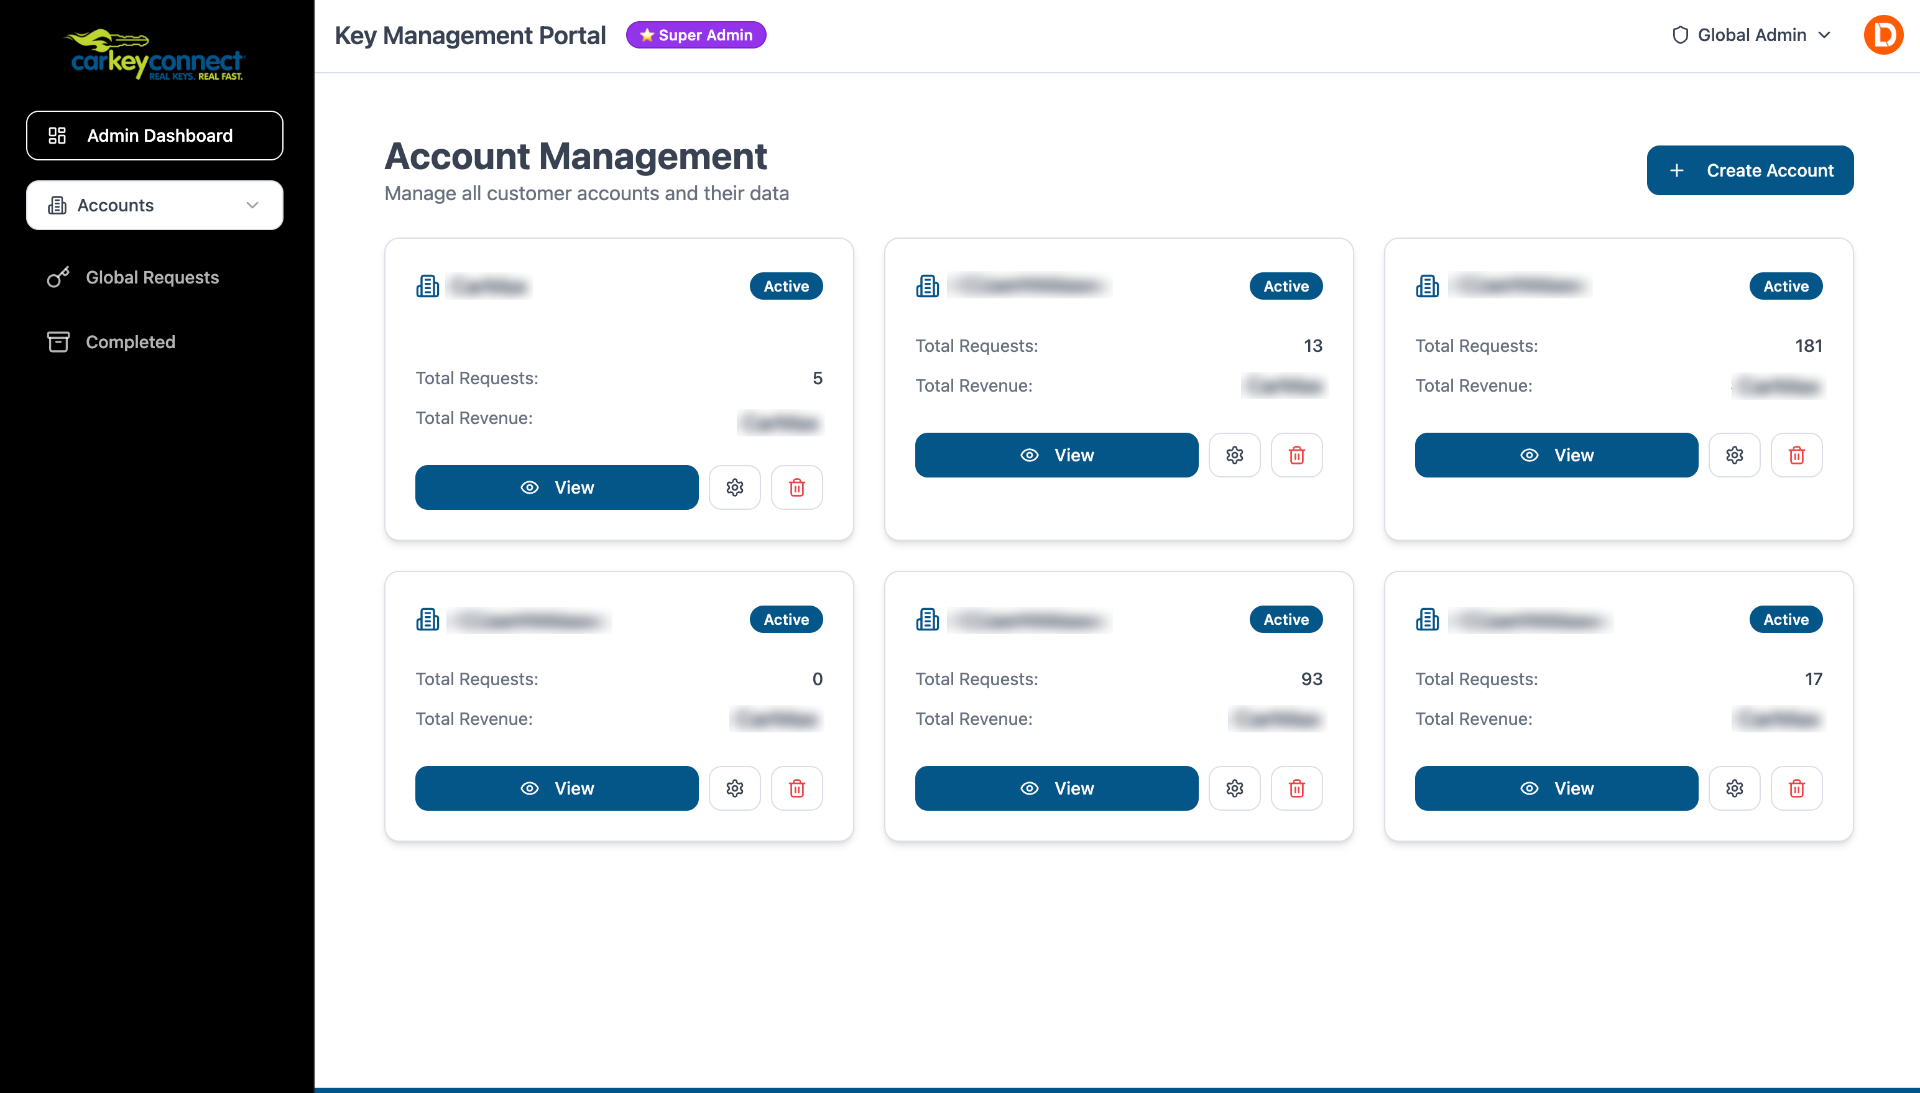1920x1093 pixels.
Task: Click building icon on the 17-requests card
Action: 1428,620
